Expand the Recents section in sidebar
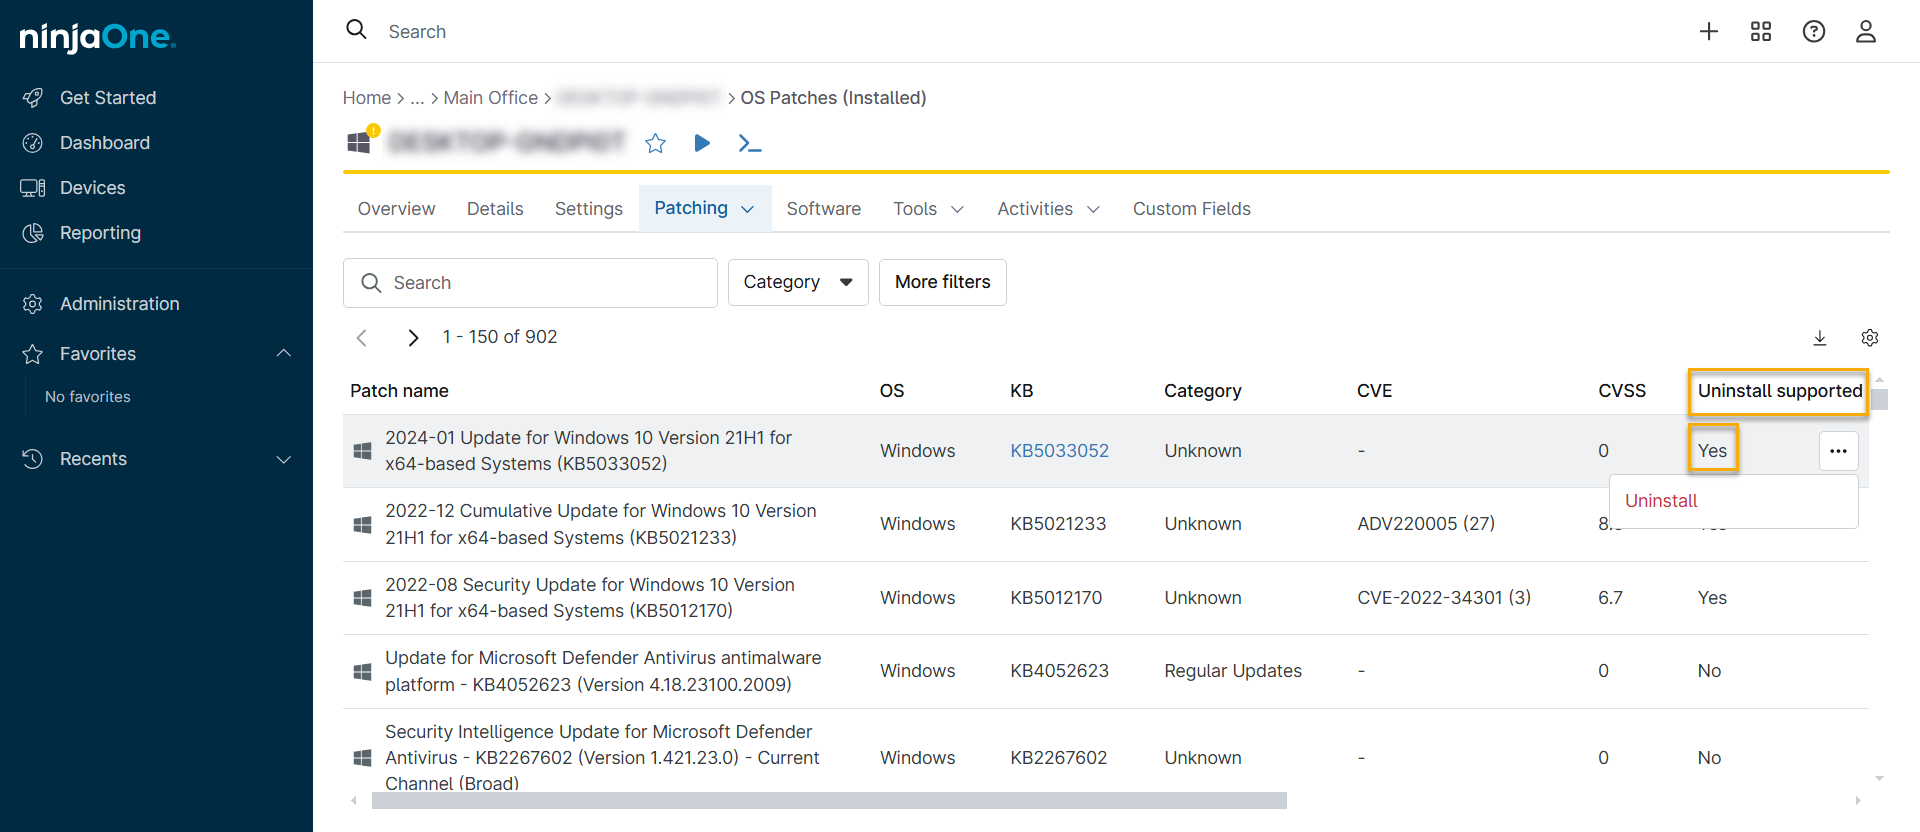This screenshot has width=1920, height=832. tap(284, 459)
